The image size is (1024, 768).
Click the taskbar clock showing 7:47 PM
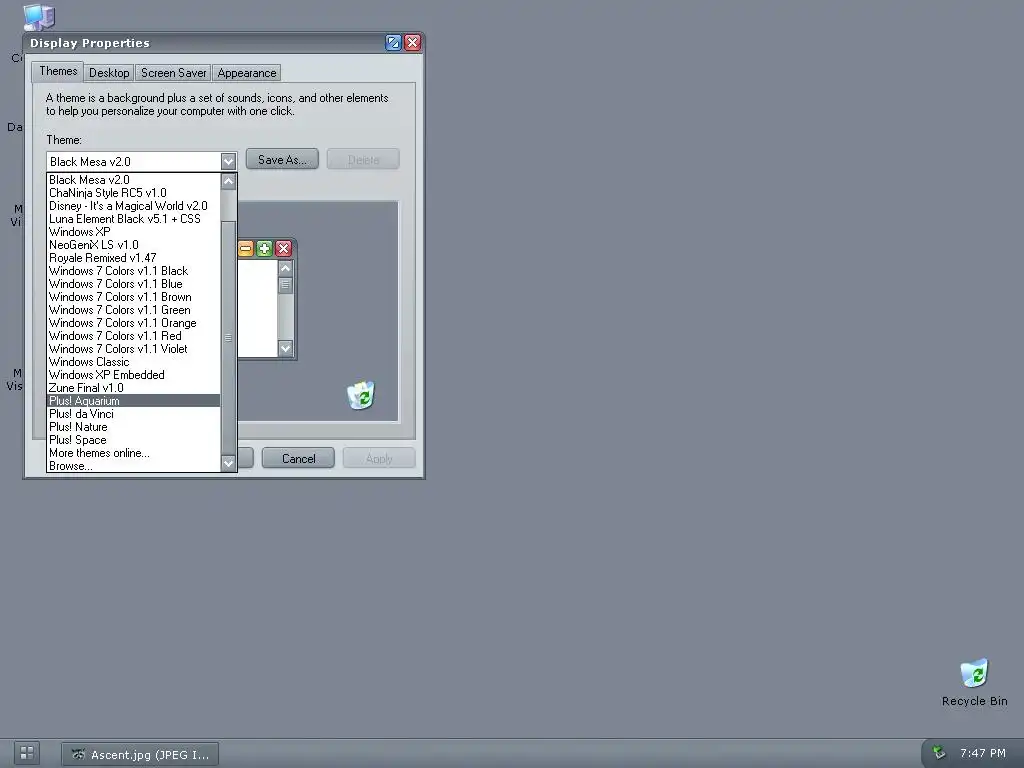click(982, 753)
